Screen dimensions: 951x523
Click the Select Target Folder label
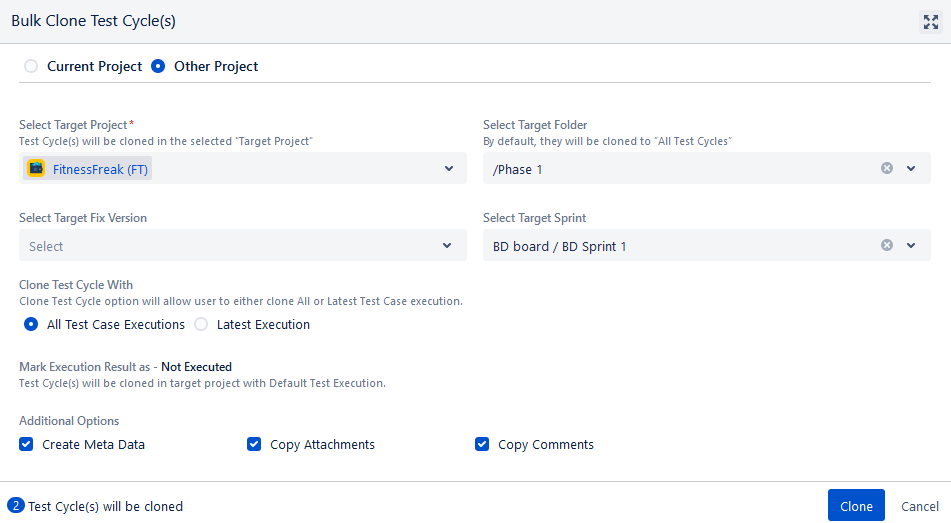[x=535, y=125]
